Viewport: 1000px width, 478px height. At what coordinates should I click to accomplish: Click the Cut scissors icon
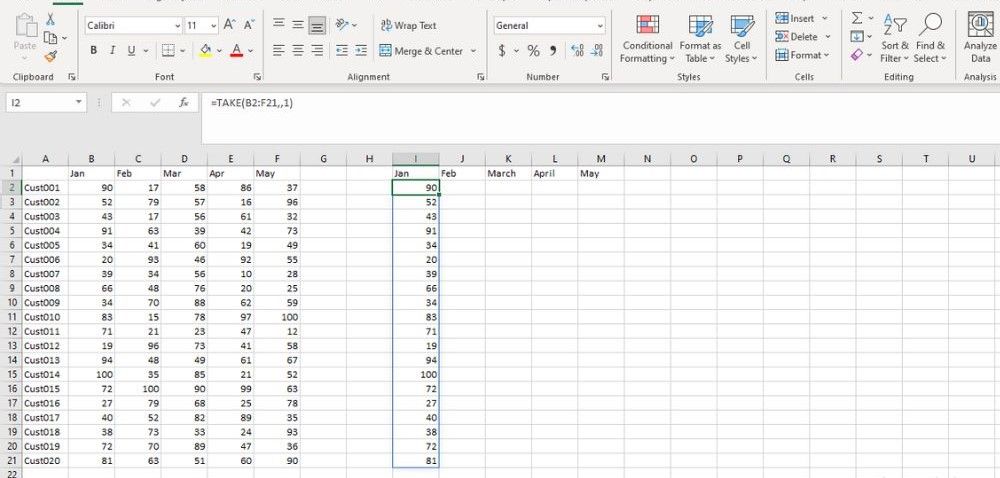[51, 19]
